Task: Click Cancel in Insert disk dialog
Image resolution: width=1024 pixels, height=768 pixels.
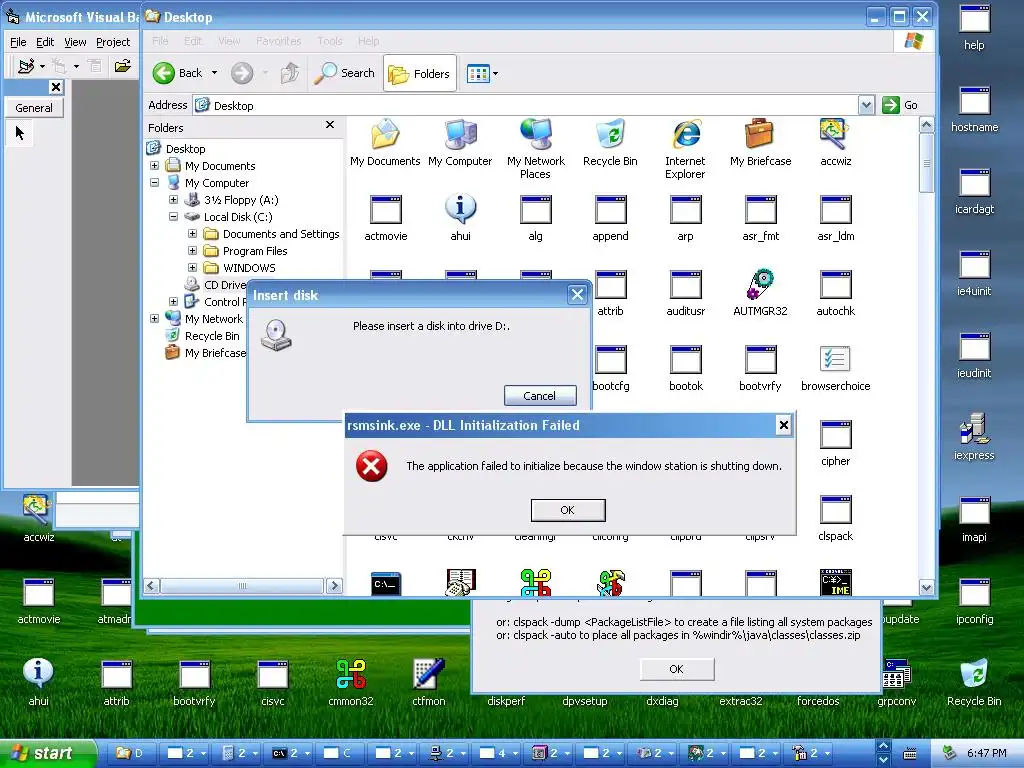Action: 540,396
